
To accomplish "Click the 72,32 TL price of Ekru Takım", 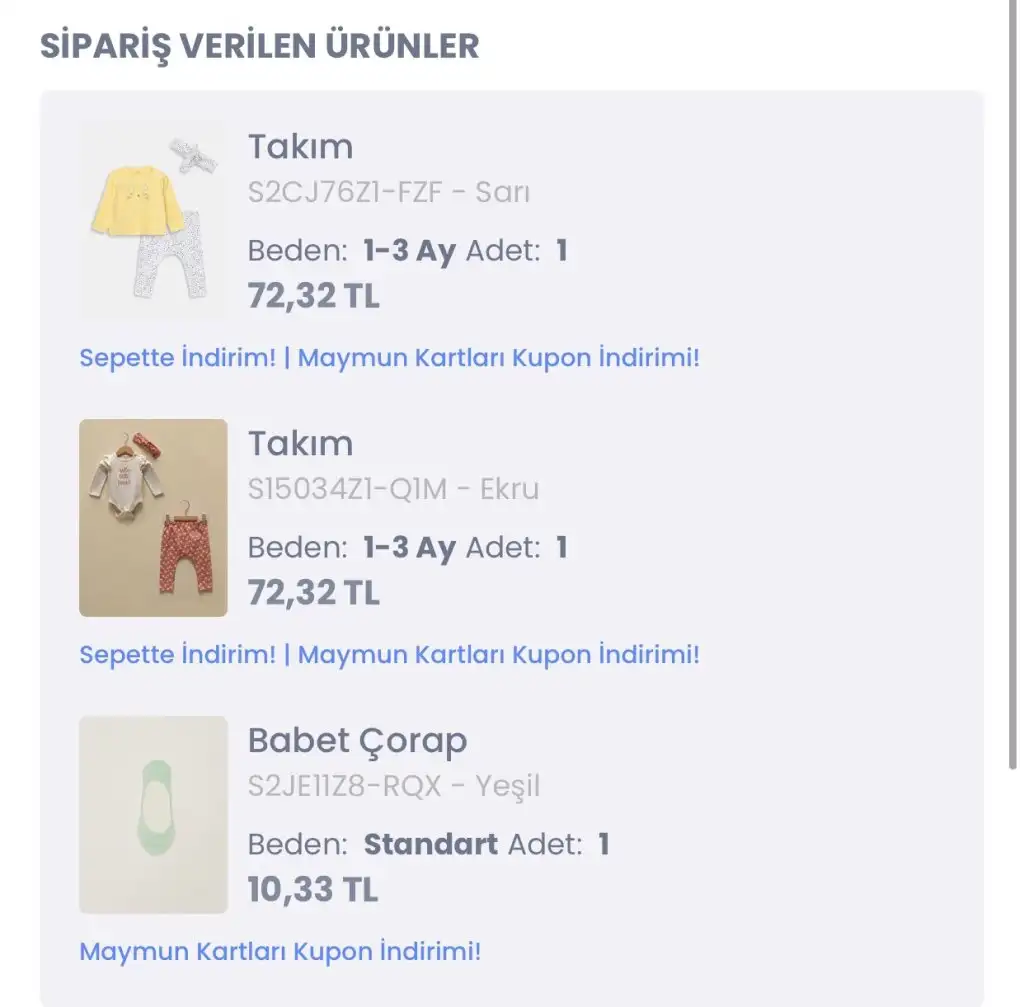I will click(313, 593).
